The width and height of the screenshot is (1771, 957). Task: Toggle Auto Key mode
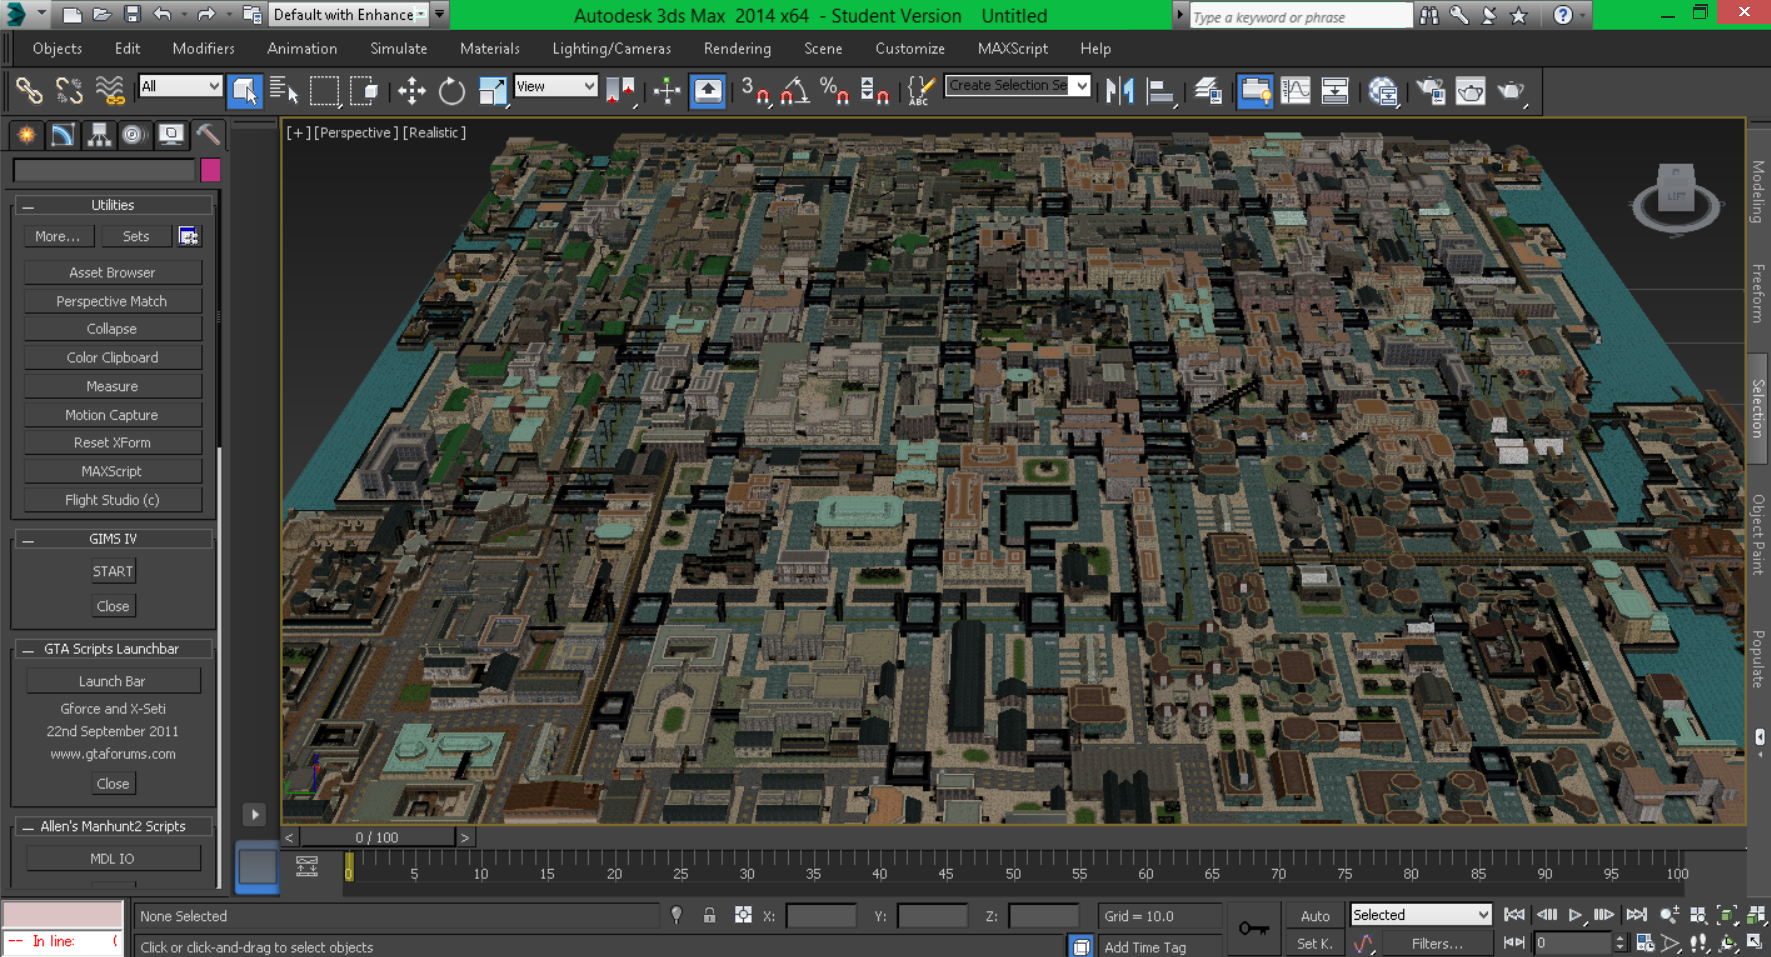tap(1315, 915)
